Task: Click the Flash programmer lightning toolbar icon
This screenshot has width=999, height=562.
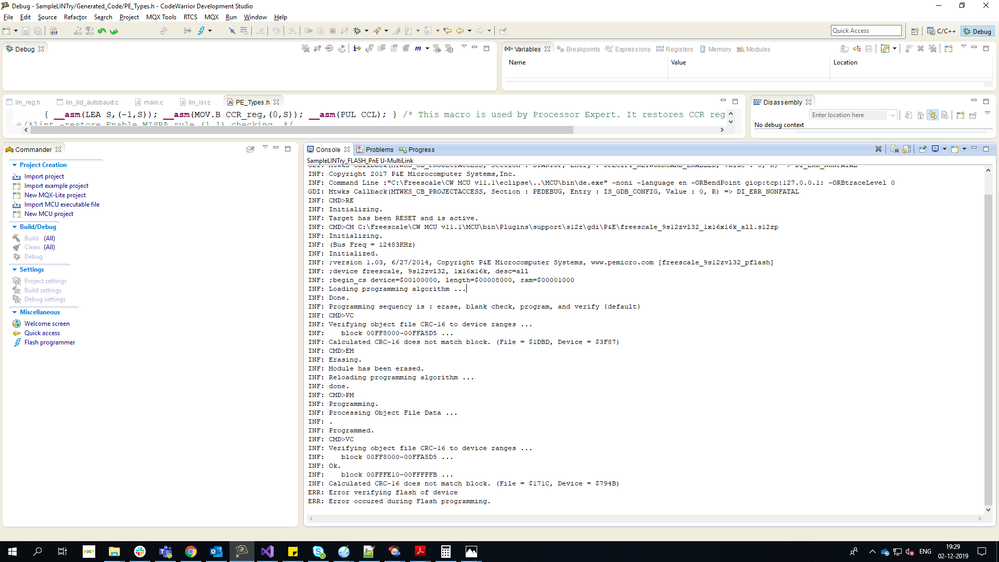Action: [x=201, y=31]
